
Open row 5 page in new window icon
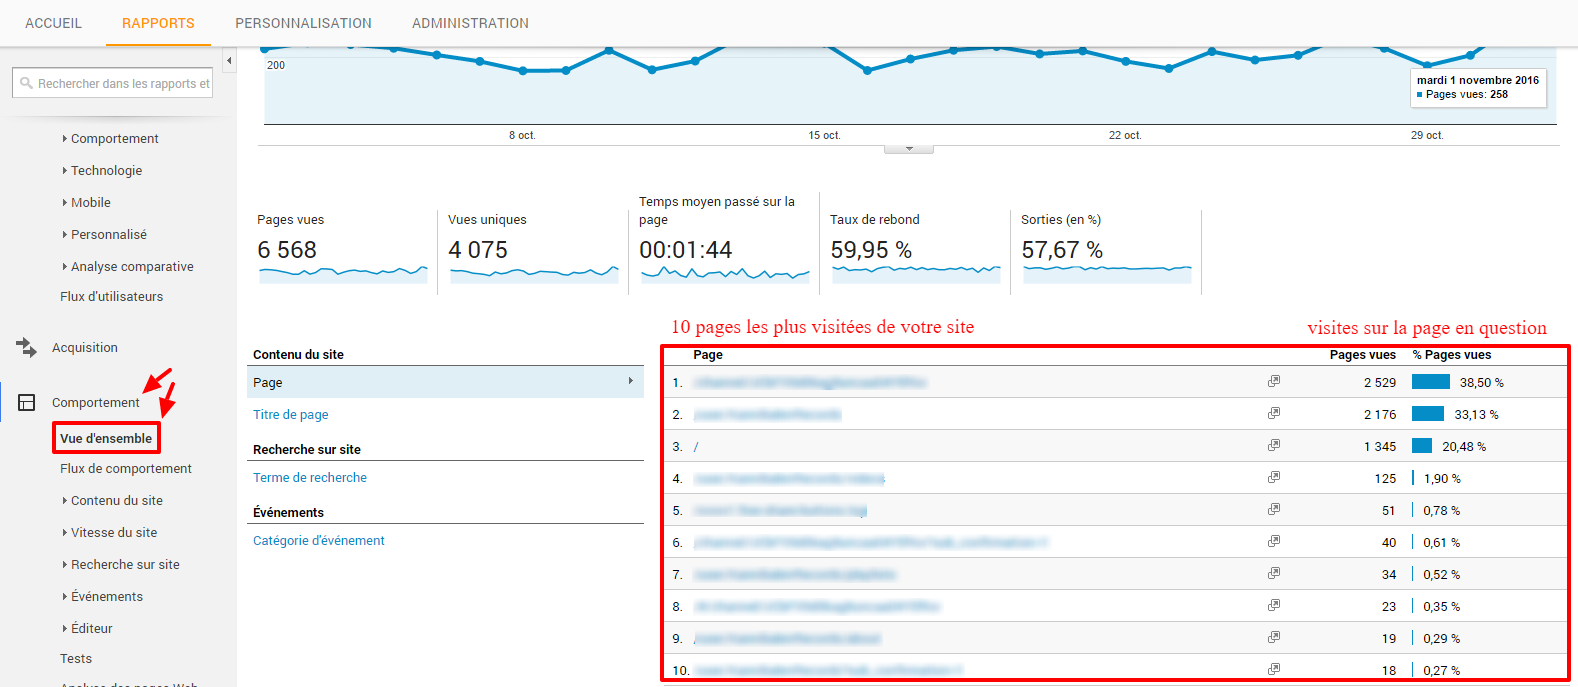[1274, 509]
